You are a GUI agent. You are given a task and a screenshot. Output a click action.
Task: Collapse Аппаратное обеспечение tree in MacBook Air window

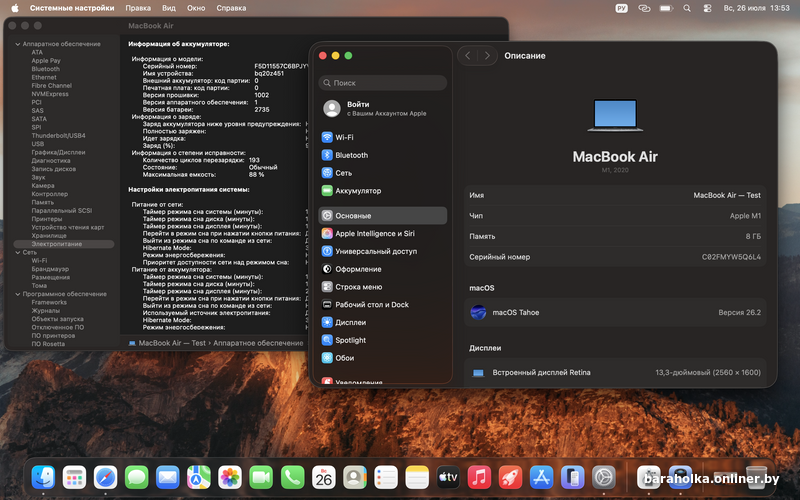point(18,44)
